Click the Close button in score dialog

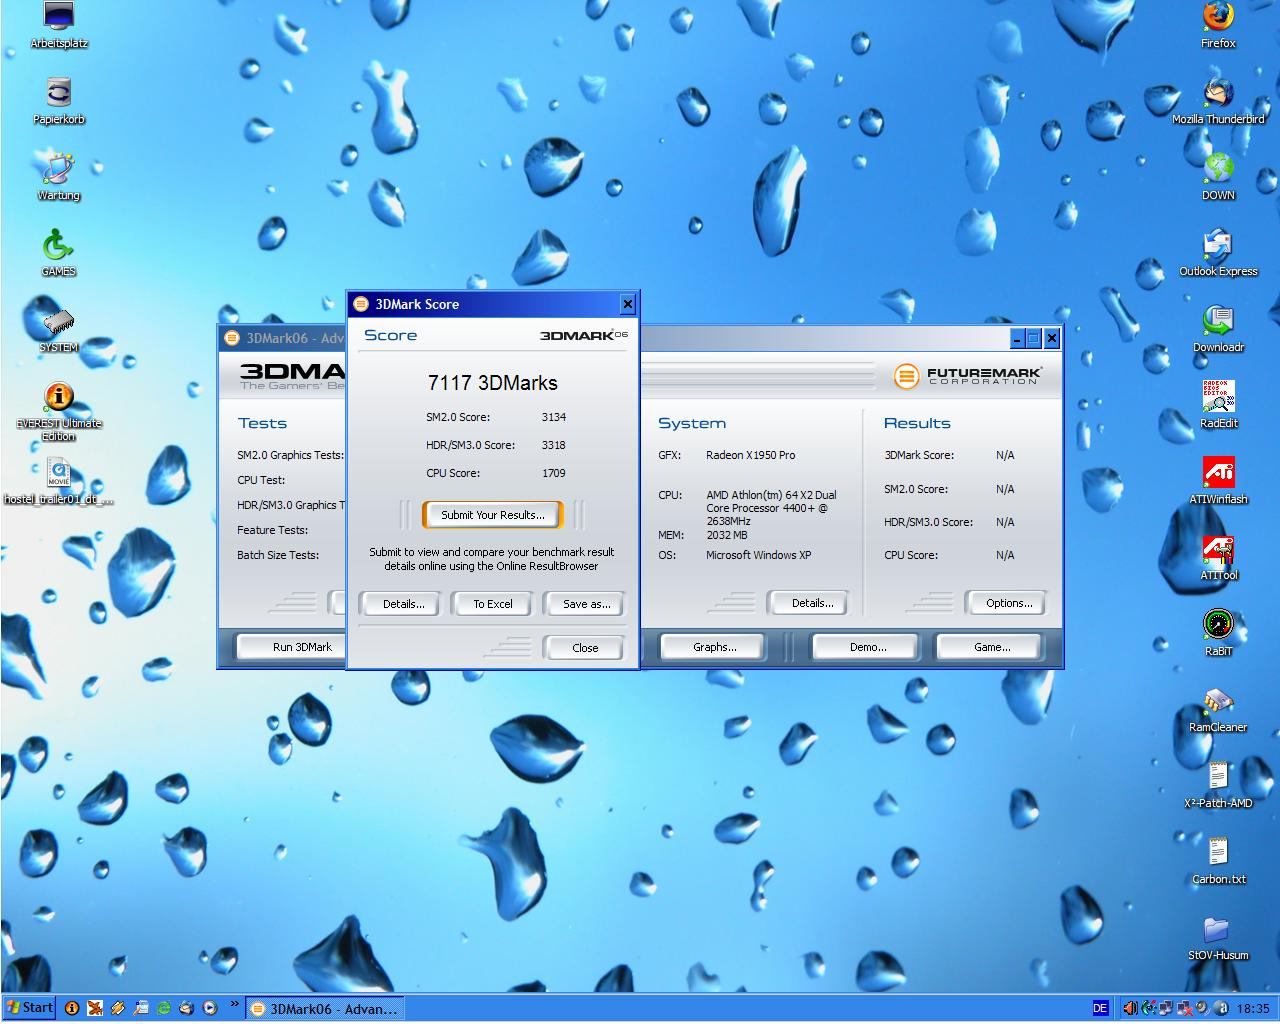point(585,648)
